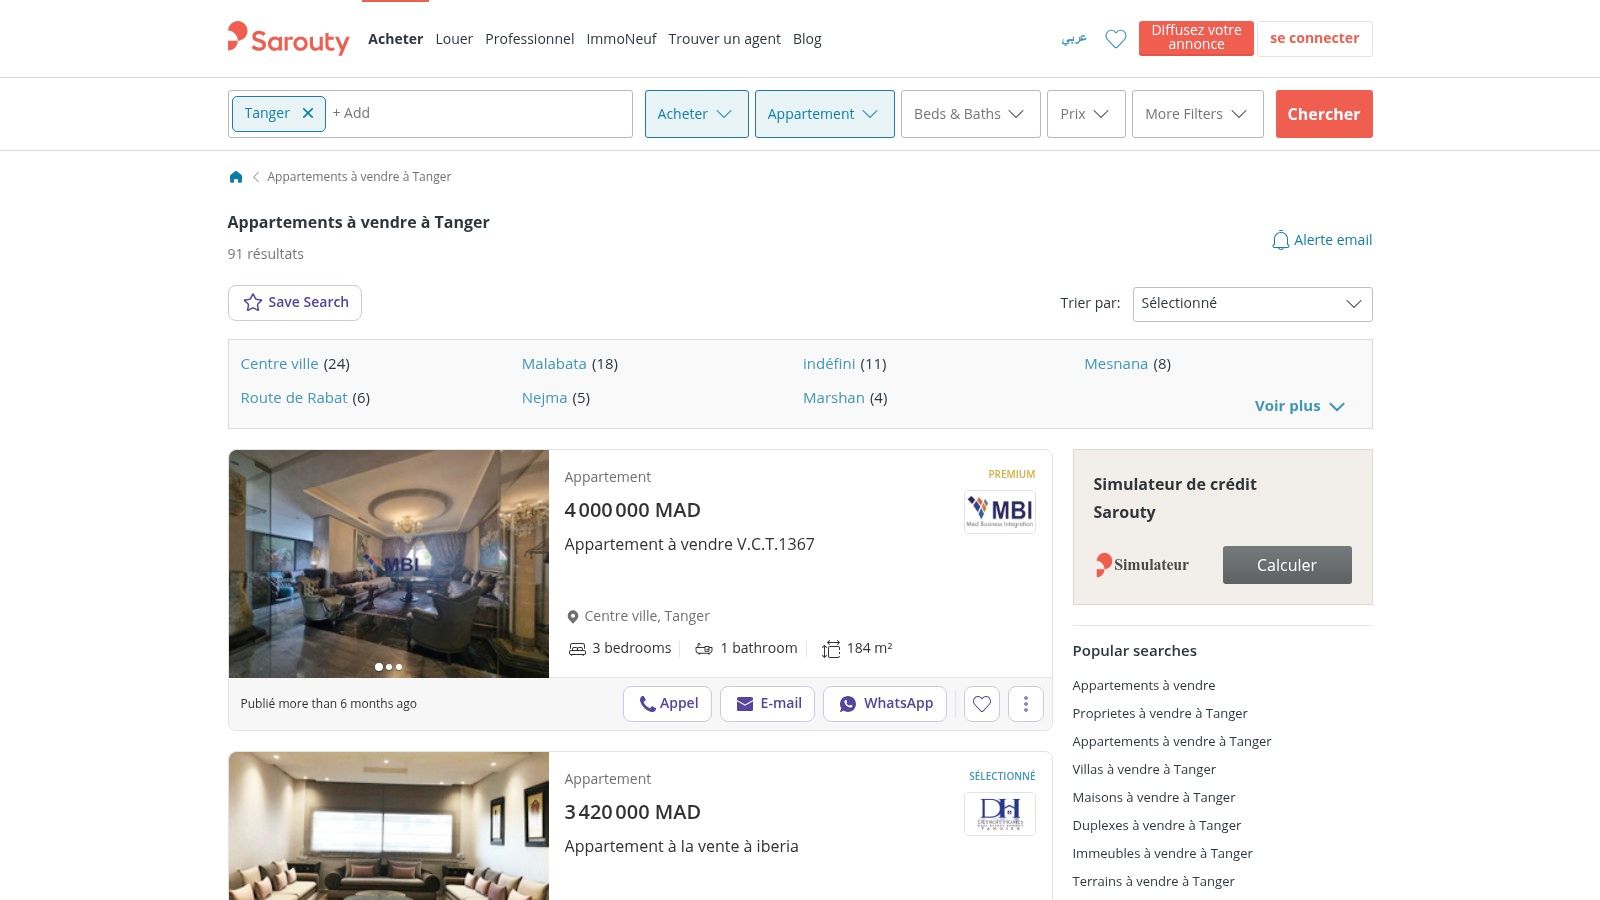
Task: Expand the Prix filter
Action: pyautogui.click(x=1086, y=114)
